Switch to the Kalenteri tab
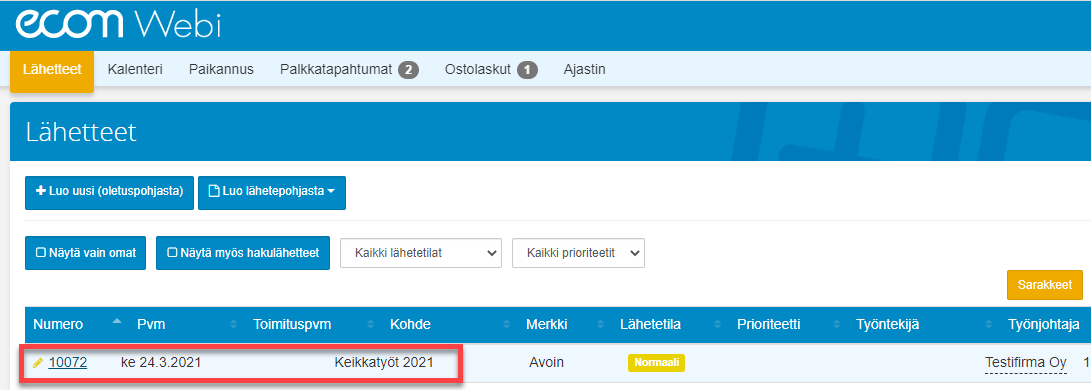Image resolution: width=1091 pixels, height=390 pixels. pos(135,70)
